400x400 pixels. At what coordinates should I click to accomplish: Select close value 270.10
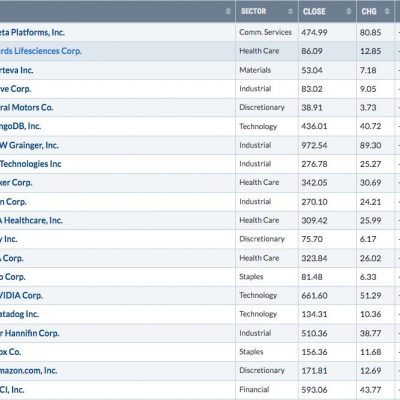(314, 202)
